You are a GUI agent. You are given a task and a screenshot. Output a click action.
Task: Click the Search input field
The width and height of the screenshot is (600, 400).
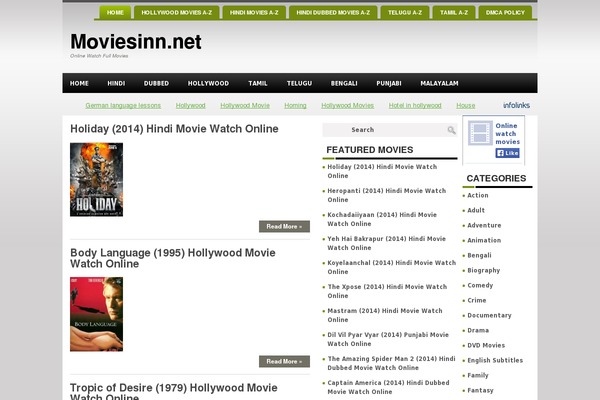pos(385,130)
